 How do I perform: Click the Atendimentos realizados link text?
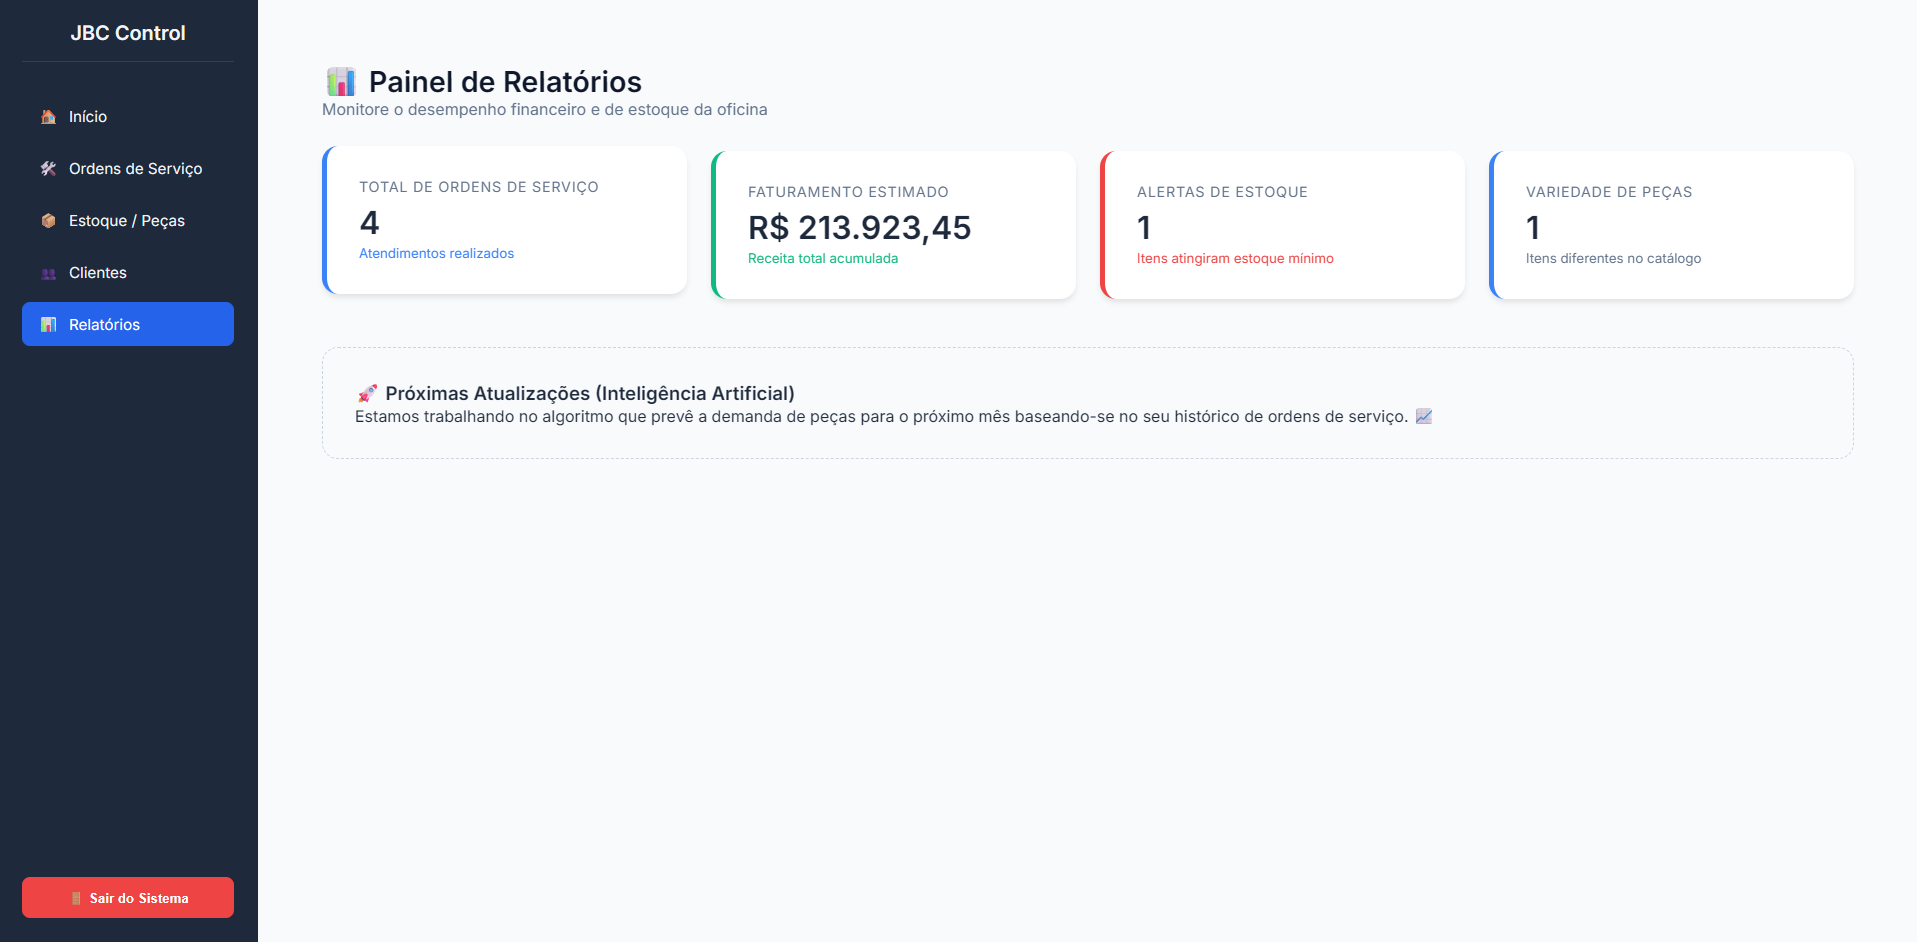click(x=436, y=253)
